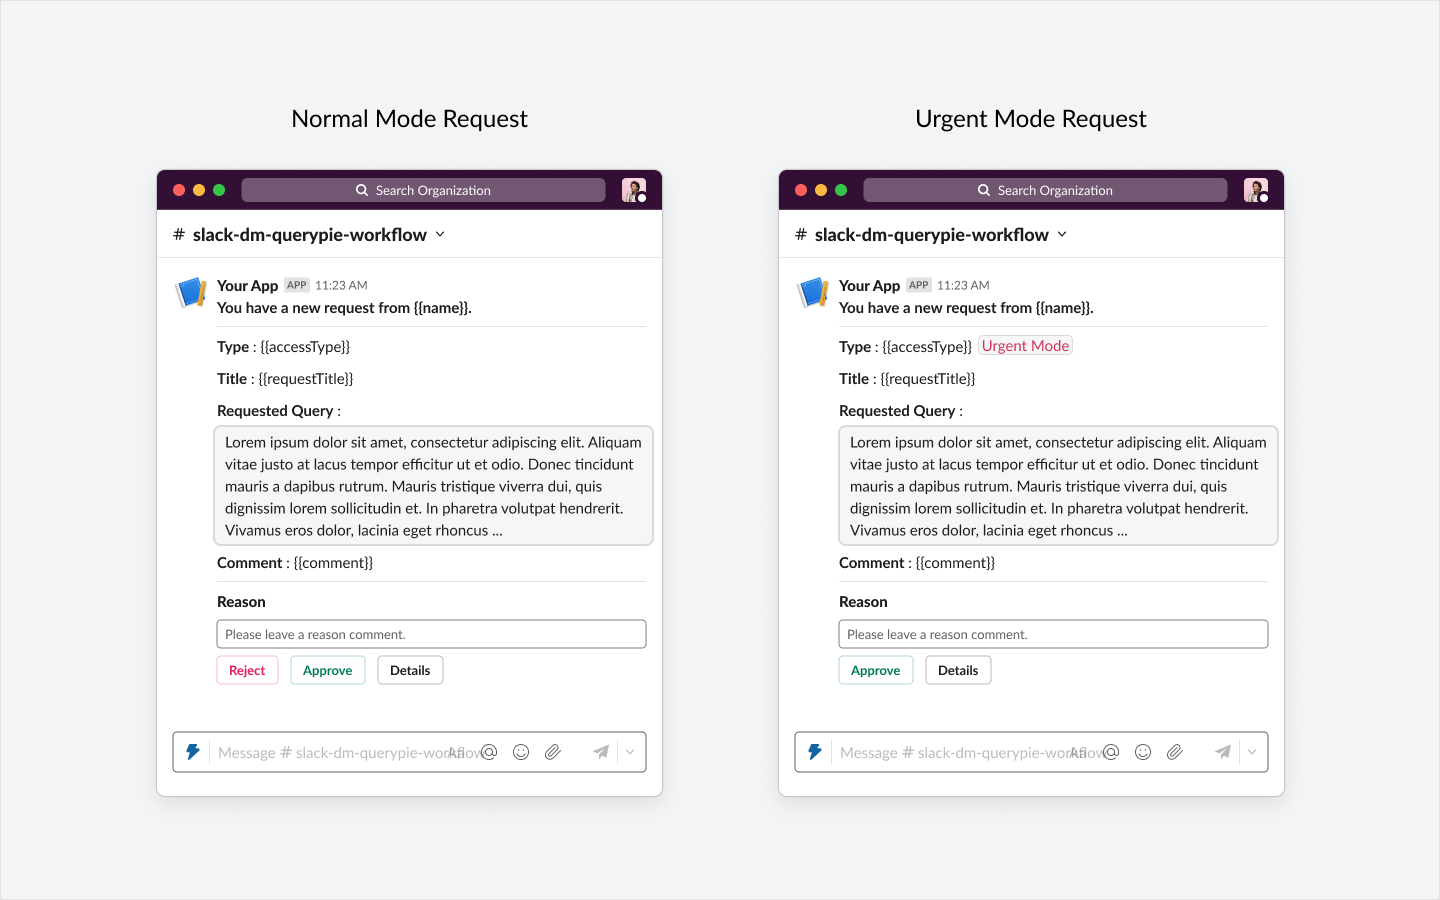The image size is (1440, 900).
Task: Select the Aa text formatting icon
Action: tap(456, 751)
